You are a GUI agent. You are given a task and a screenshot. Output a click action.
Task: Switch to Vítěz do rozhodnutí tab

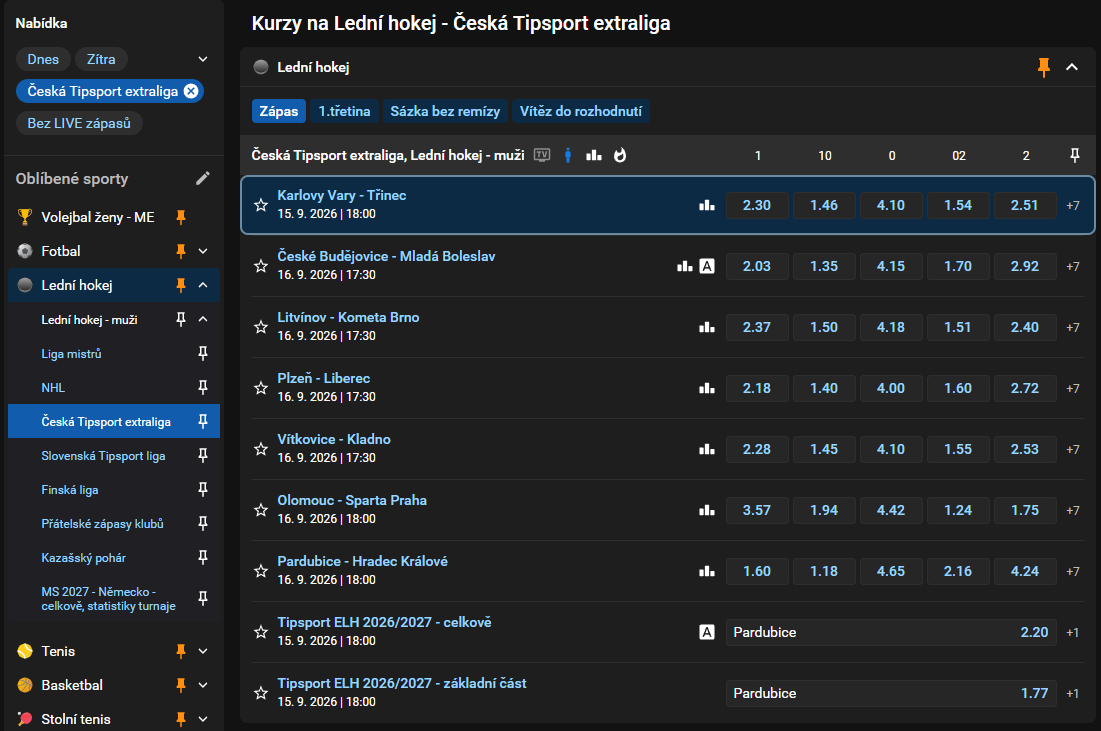(581, 111)
